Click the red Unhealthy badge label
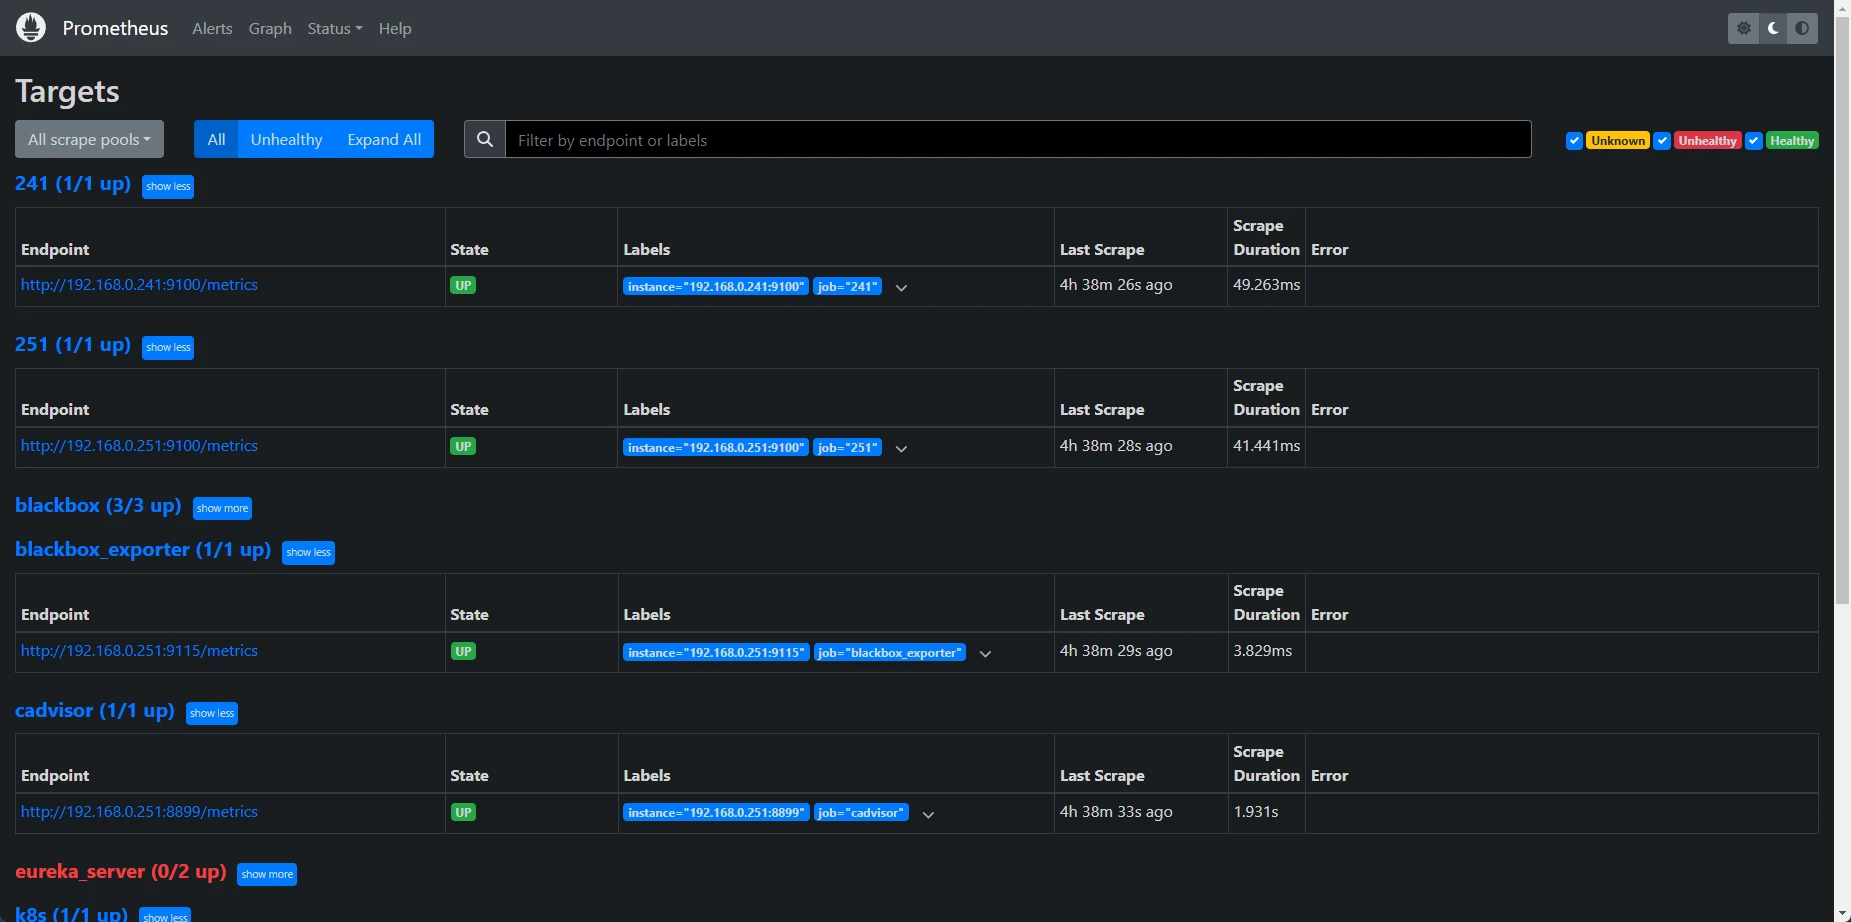Viewport: 1851px width, 922px height. [x=1708, y=141]
